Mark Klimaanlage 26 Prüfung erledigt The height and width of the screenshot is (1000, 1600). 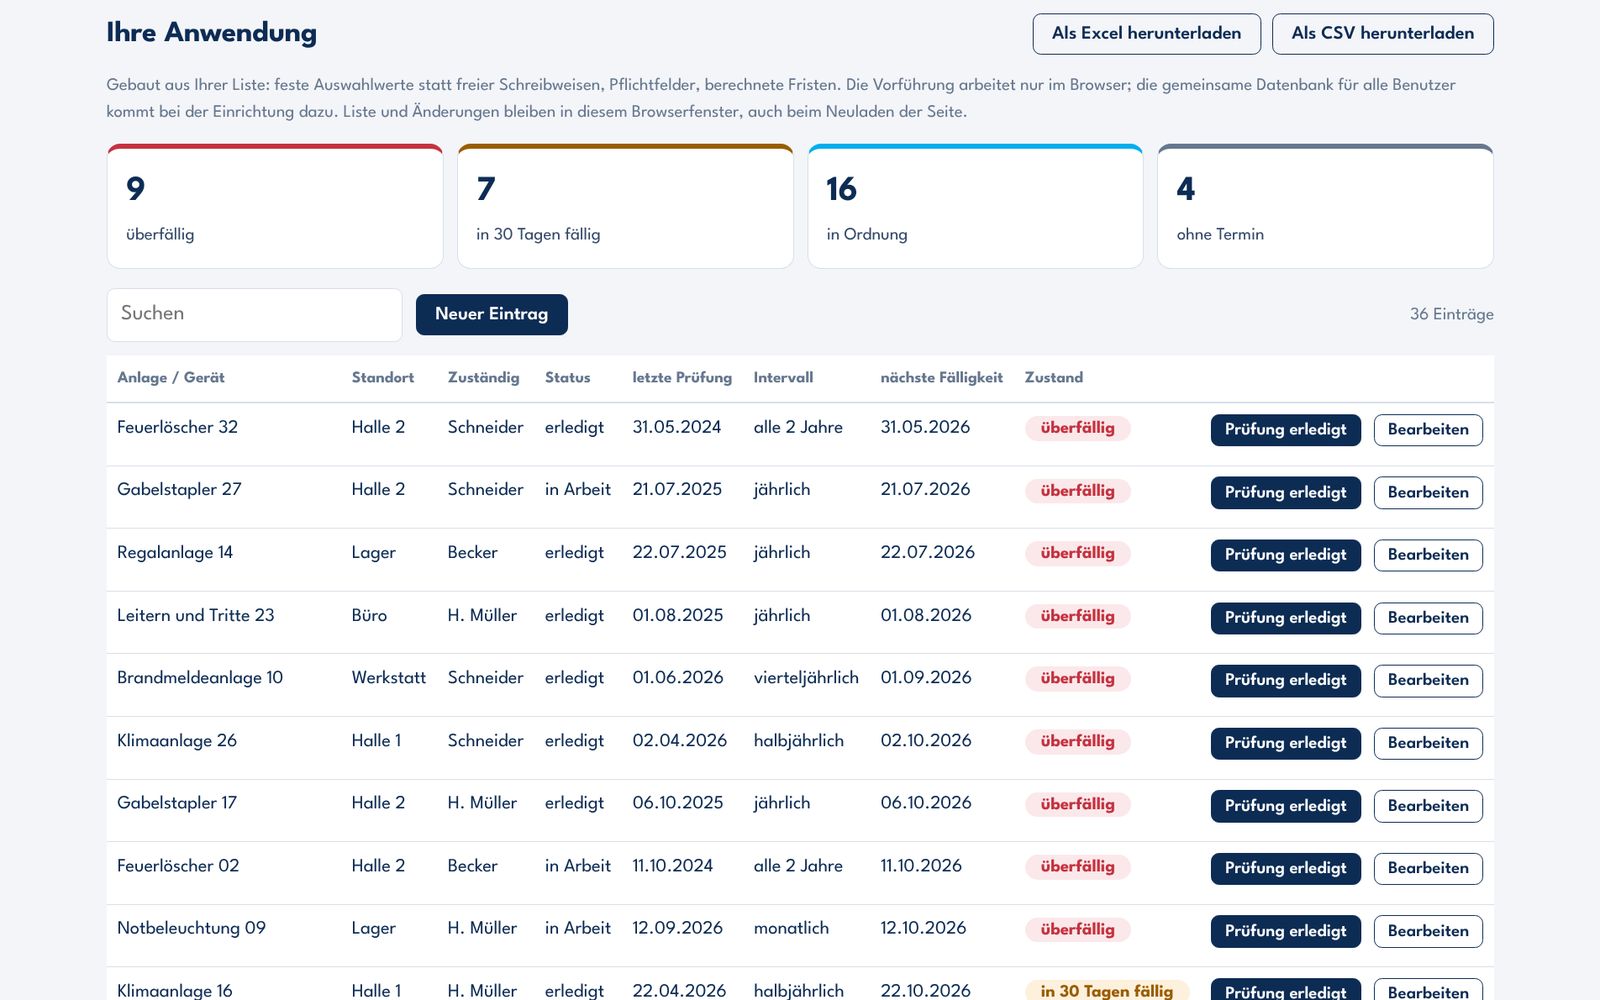(x=1285, y=743)
